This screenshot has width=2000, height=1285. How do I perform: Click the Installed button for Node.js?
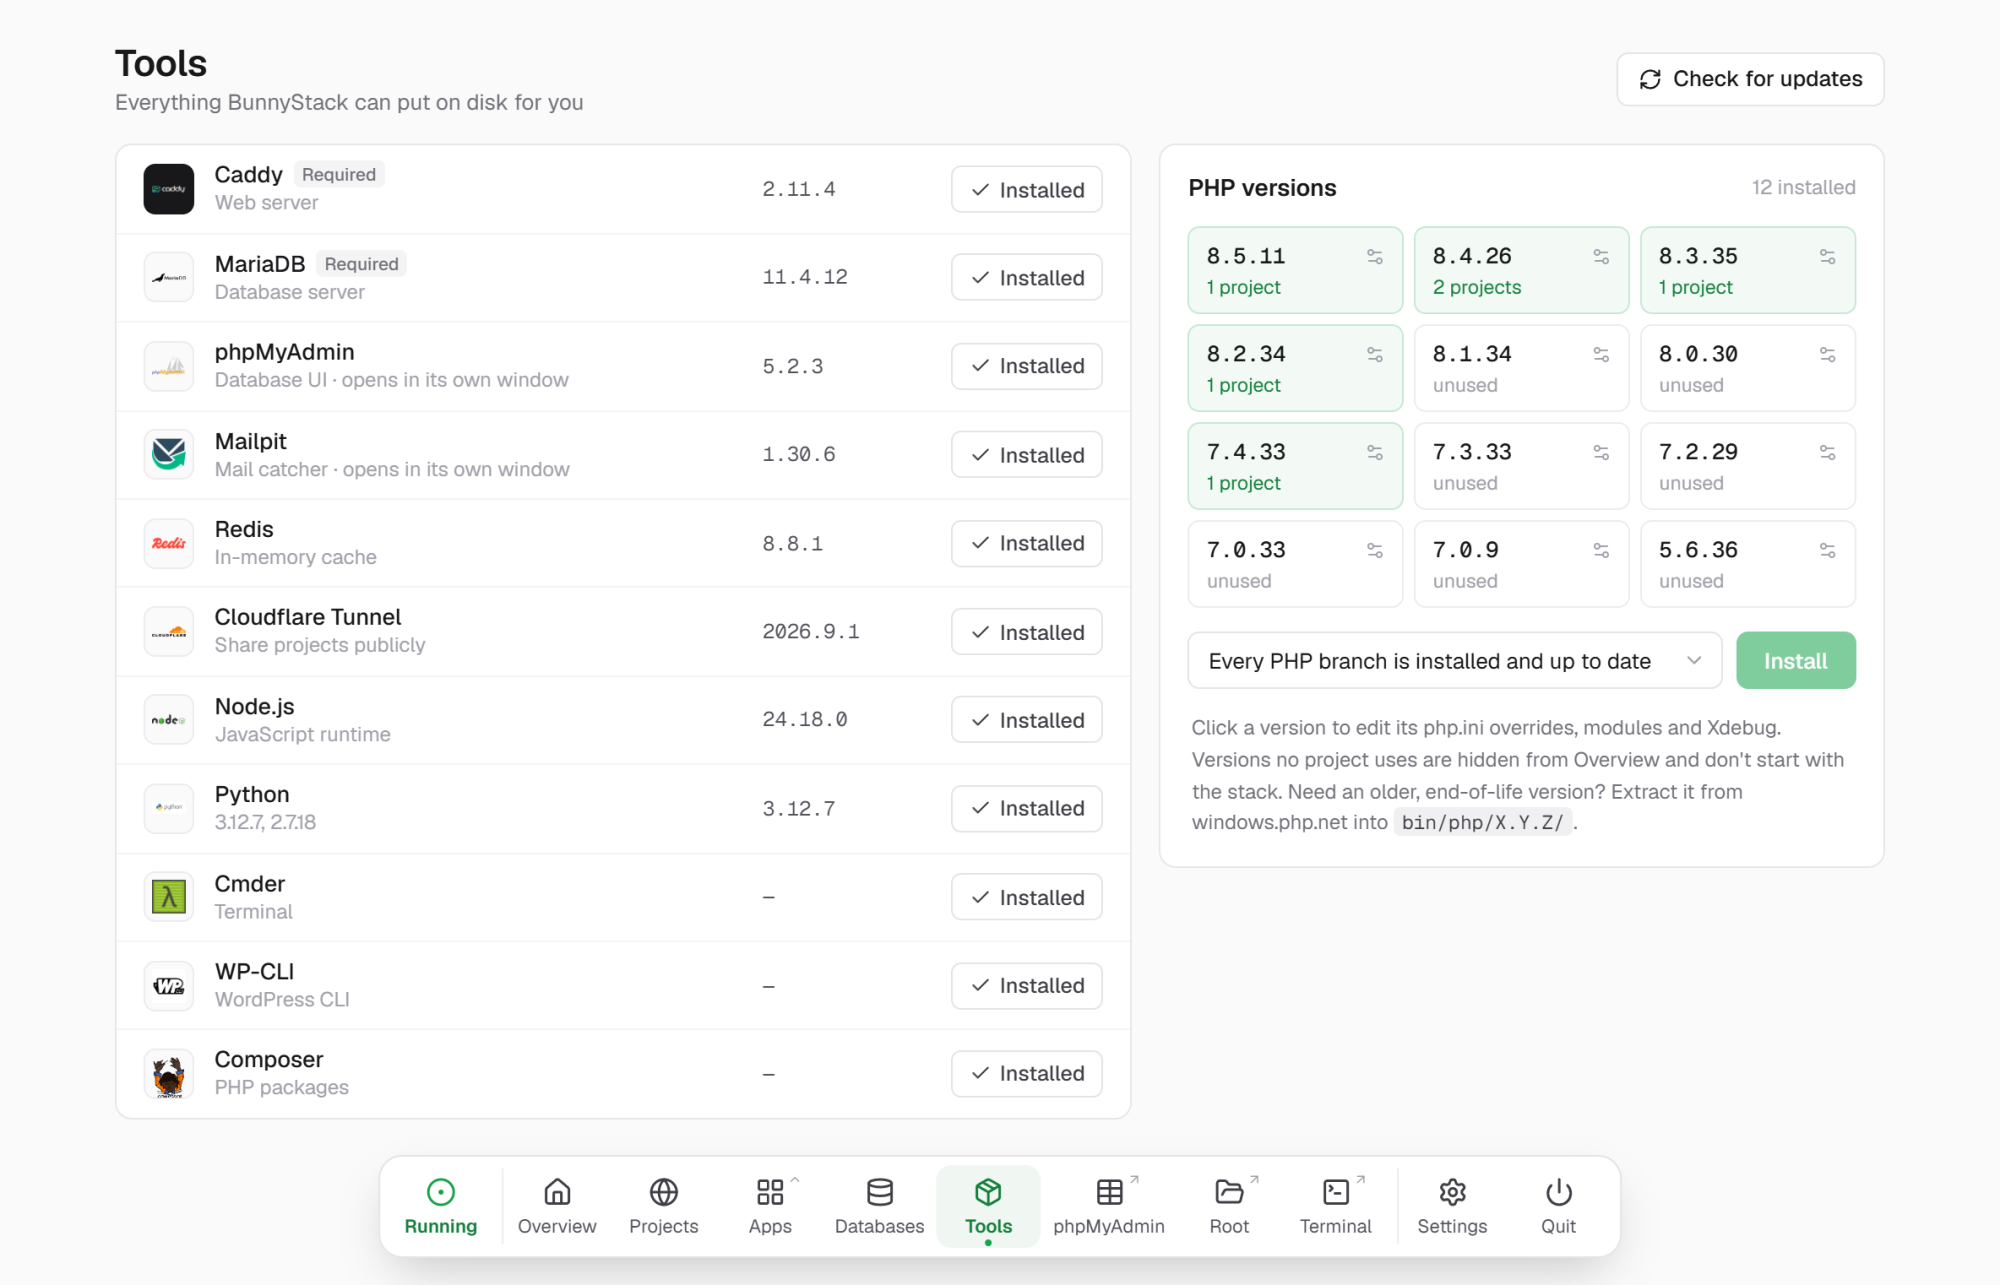[x=1027, y=720]
